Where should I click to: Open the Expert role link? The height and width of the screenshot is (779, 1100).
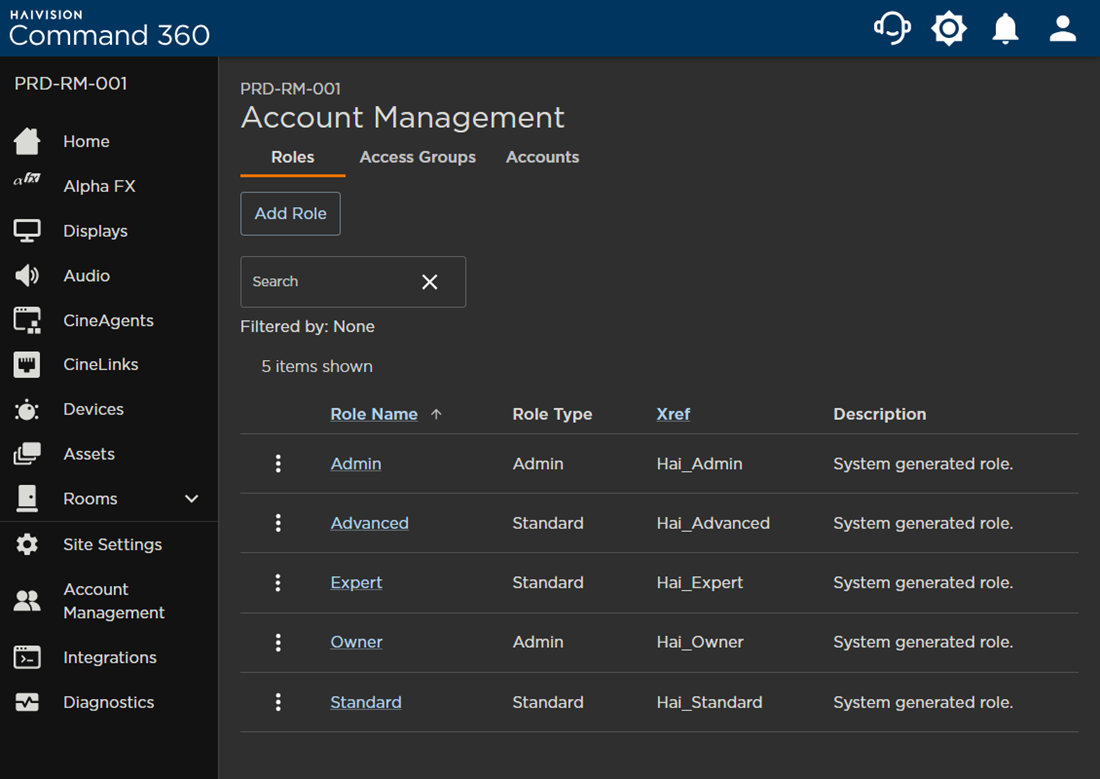[356, 582]
